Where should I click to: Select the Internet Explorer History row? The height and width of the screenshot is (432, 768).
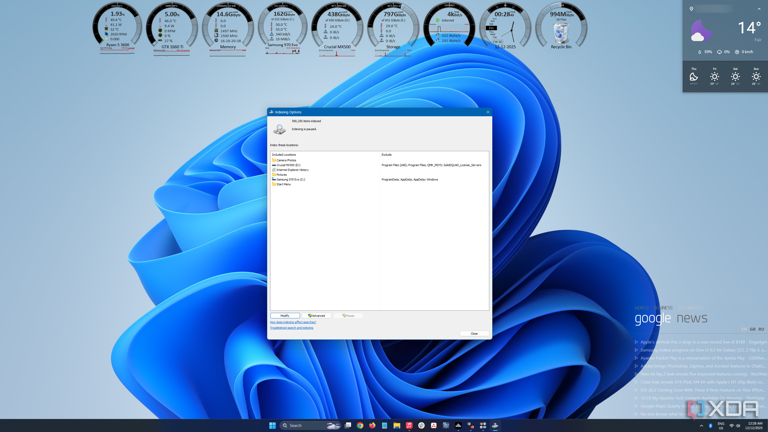tap(290, 170)
